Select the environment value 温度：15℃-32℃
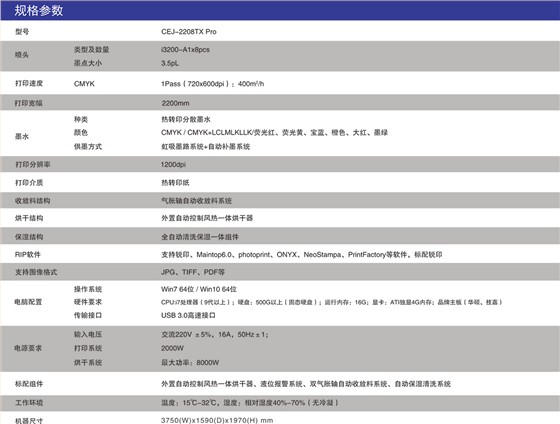Viewport: 560px width, 424px height. click(x=250, y=403)
